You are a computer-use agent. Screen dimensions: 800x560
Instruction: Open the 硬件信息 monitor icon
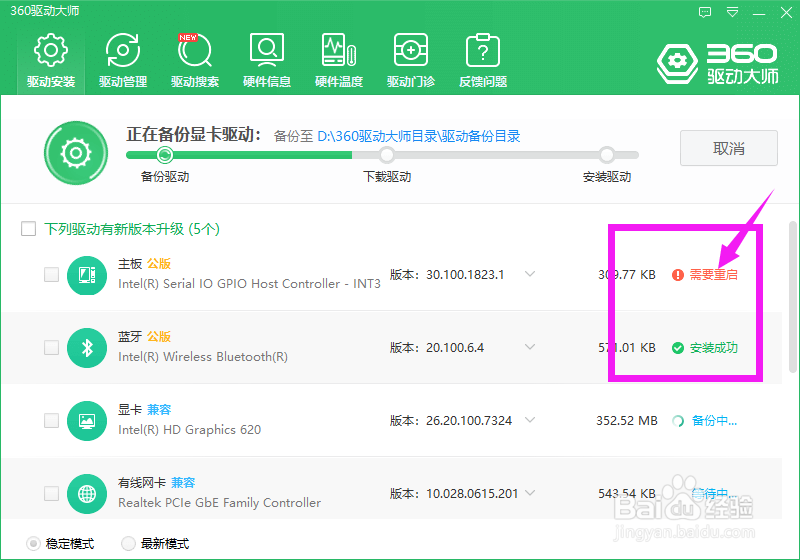point(267,49)
